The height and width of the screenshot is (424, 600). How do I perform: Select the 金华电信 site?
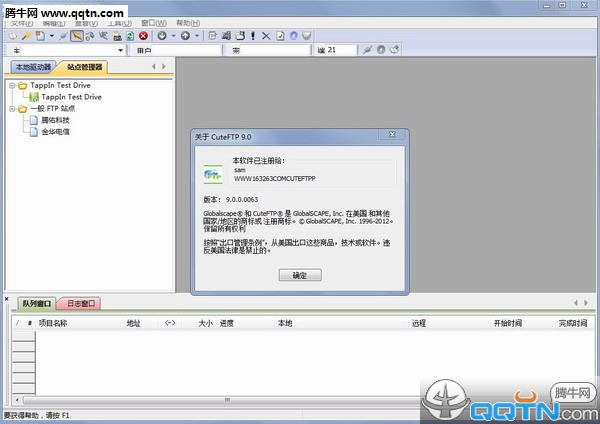pyautogui.click(x=55, y=132)
